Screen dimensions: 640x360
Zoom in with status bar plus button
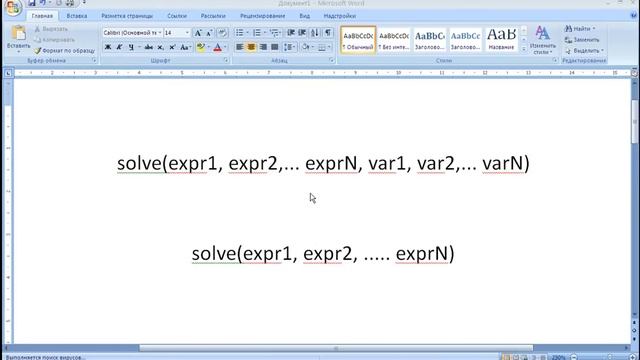coord(633,357)
